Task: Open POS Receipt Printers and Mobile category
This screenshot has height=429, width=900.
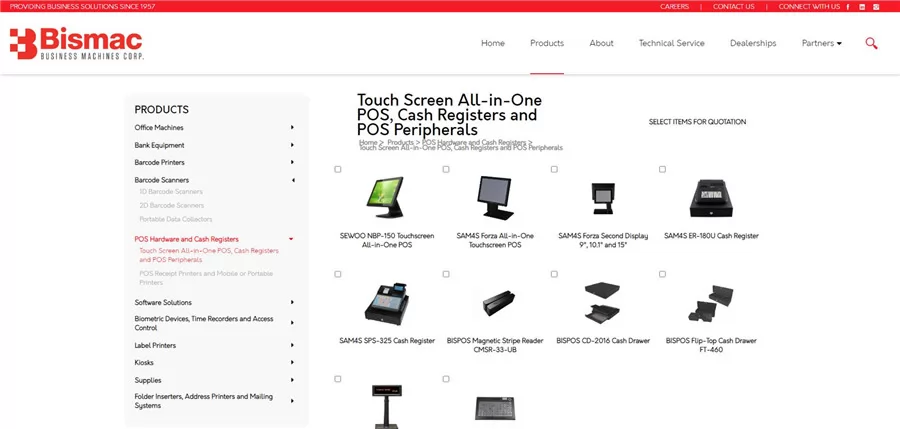Action: [206, 278]
